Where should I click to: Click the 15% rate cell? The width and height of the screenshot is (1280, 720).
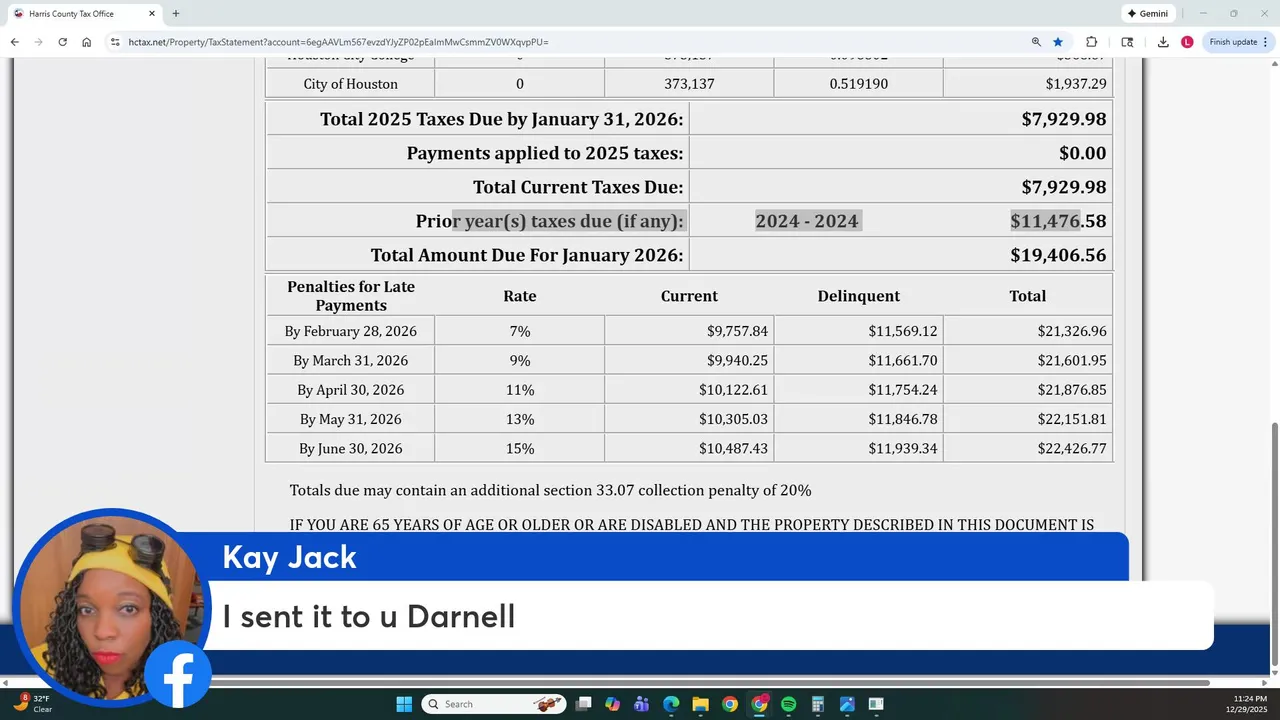click(x=519, y=448)
